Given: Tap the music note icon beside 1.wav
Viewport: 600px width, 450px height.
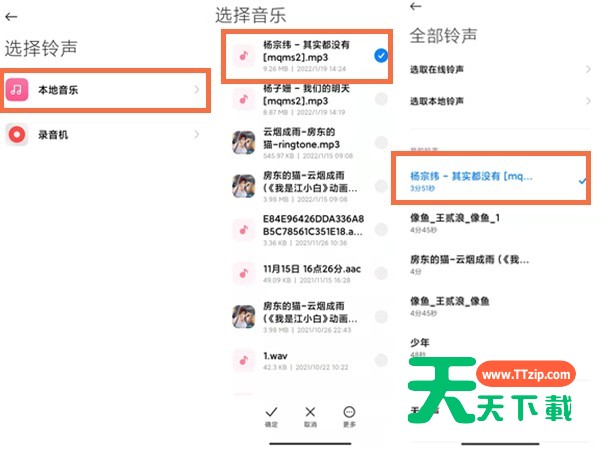Looking at the screenshot, I should 244,360.
